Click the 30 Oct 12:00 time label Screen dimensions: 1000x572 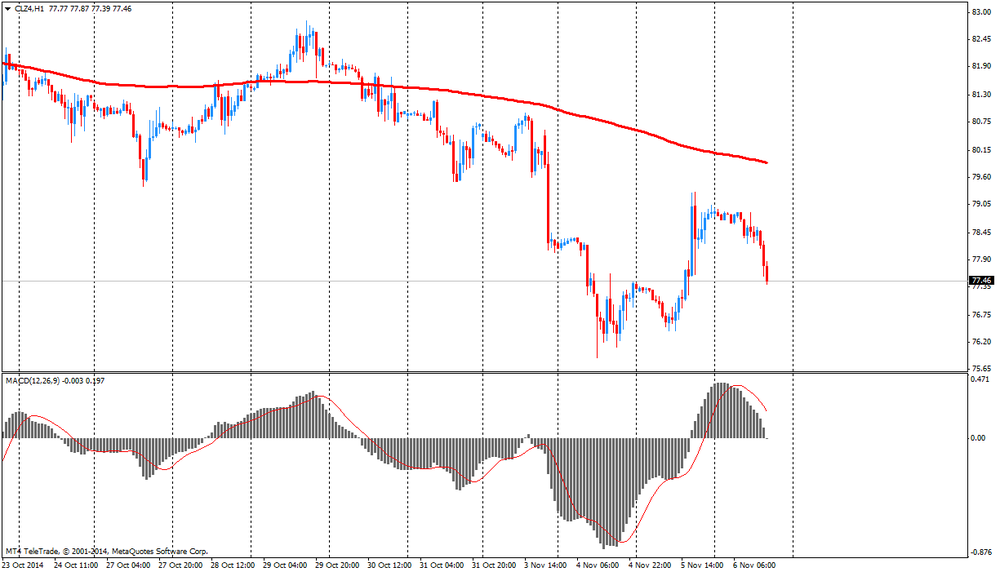coord(390,565)
